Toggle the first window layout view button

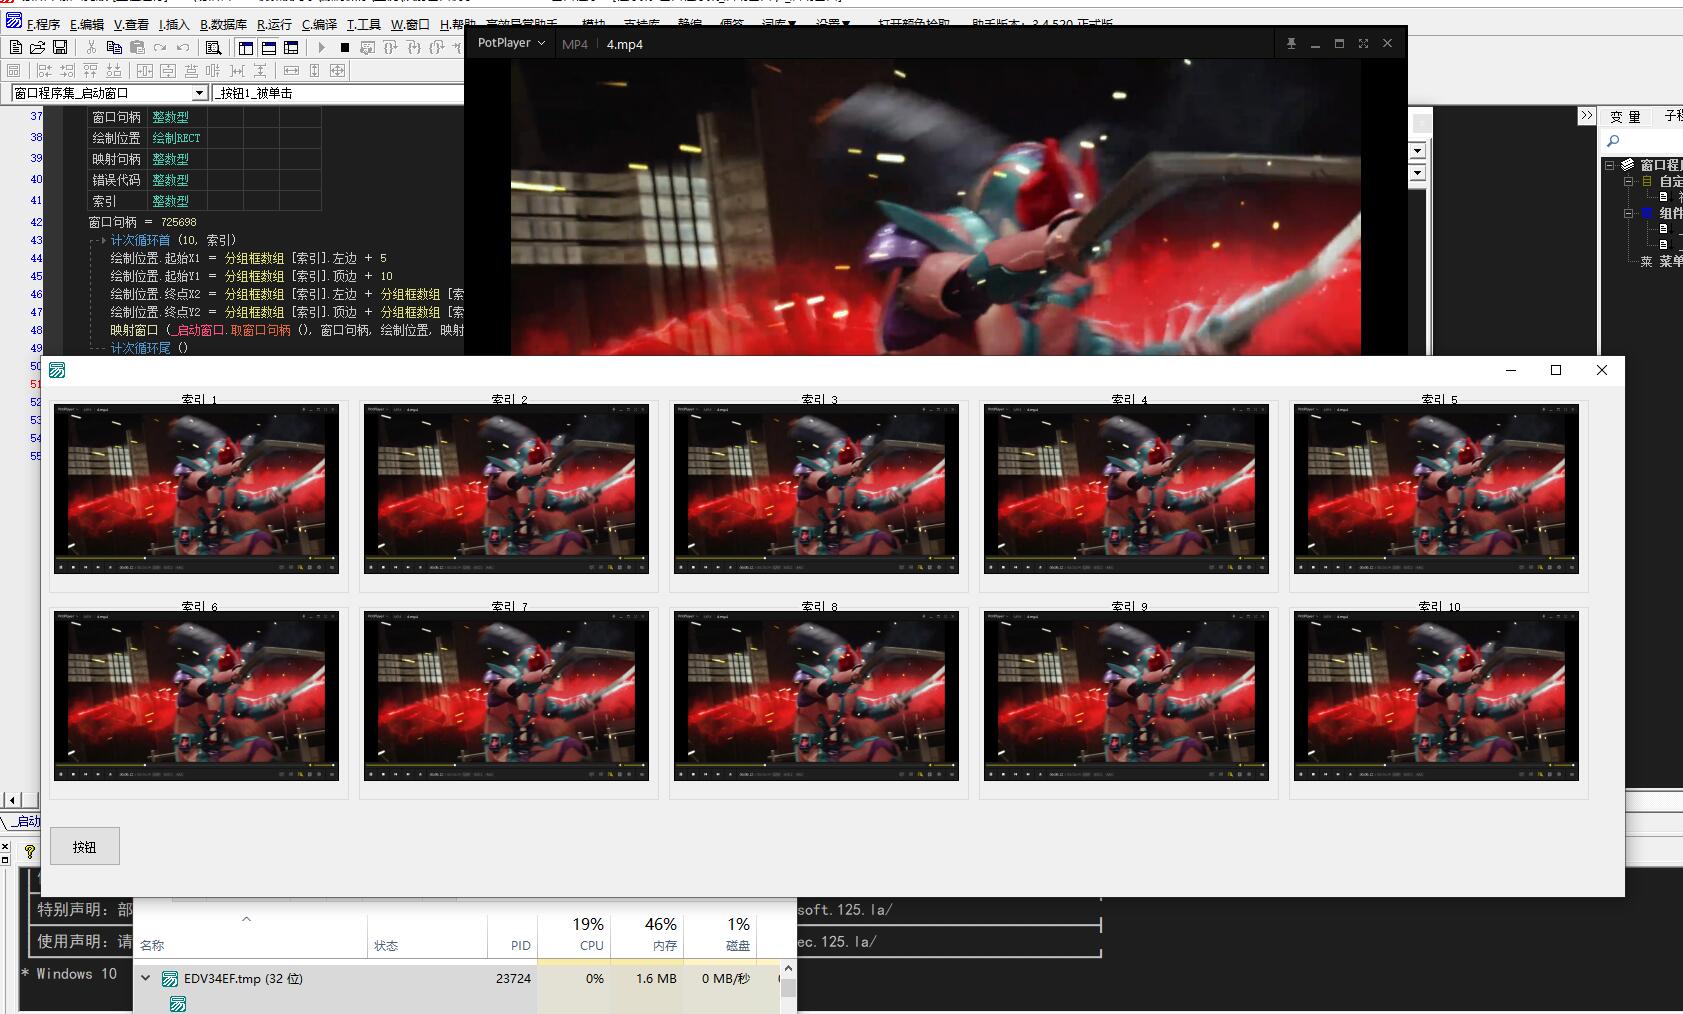point(246,47)
